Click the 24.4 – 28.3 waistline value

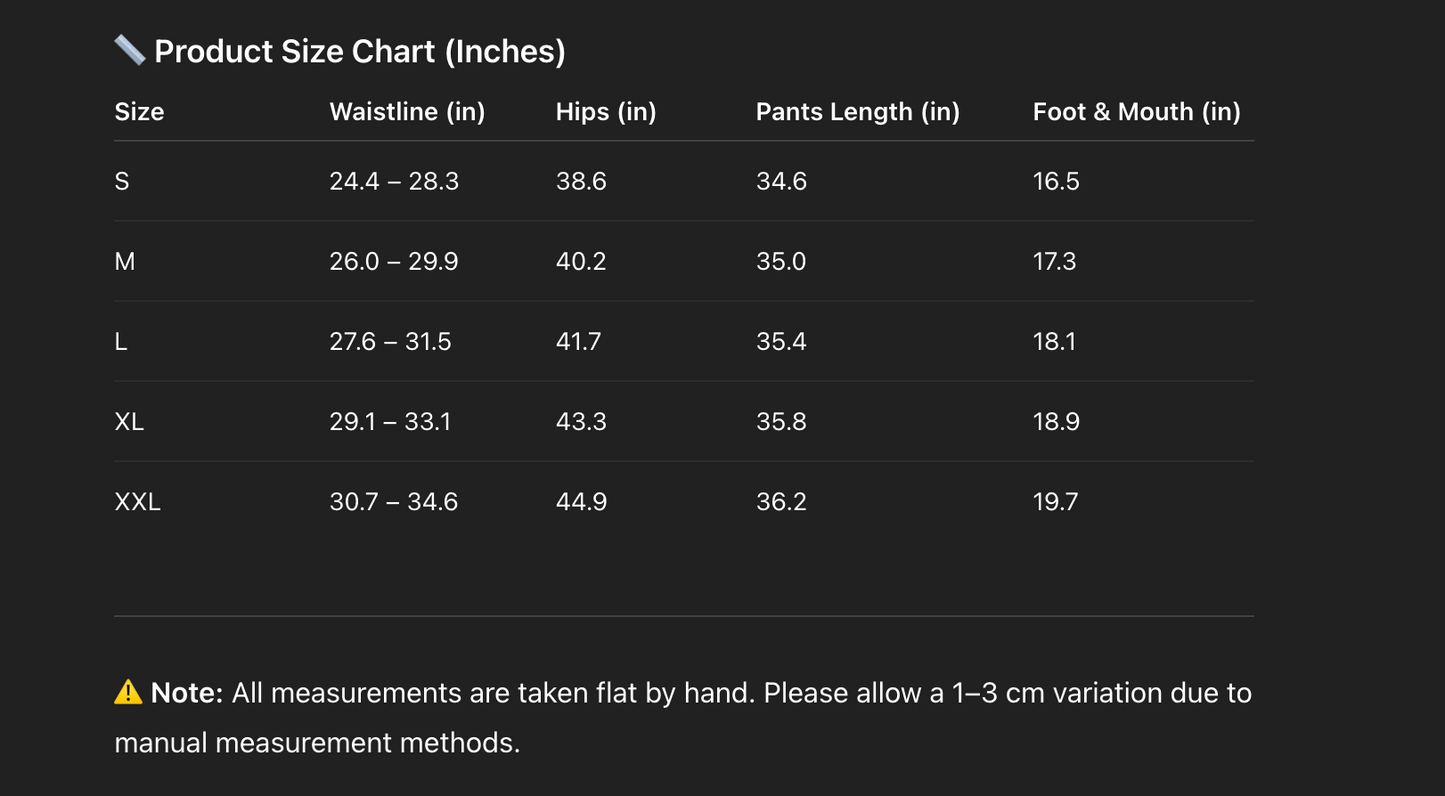click(x=394, y=181)
